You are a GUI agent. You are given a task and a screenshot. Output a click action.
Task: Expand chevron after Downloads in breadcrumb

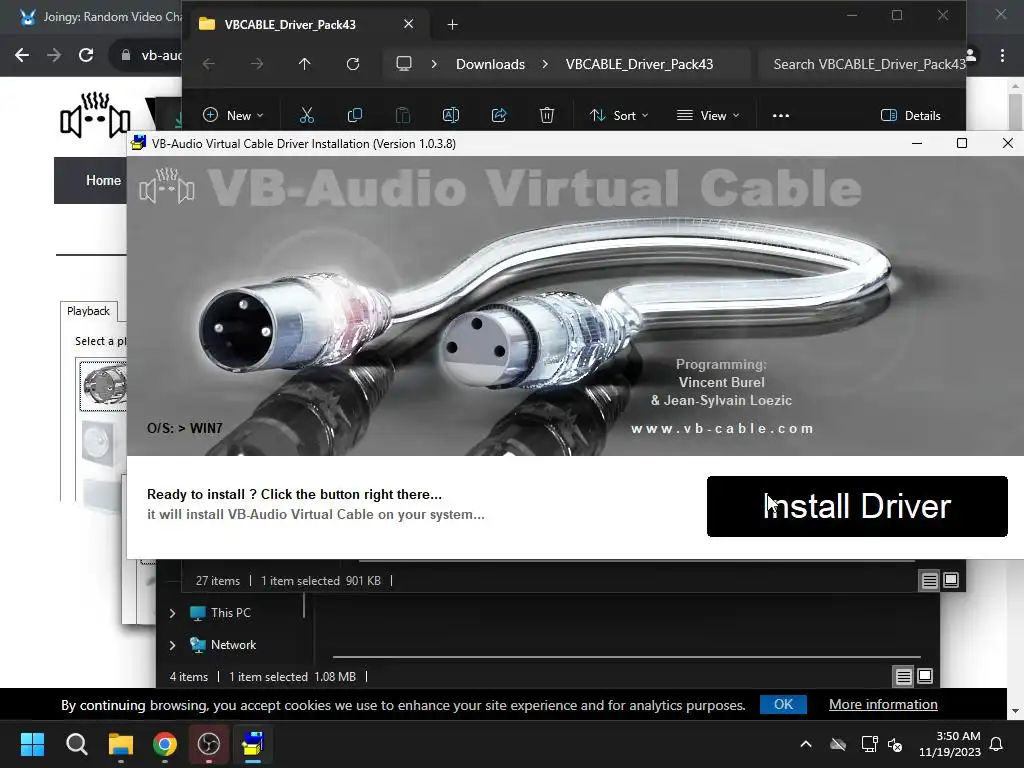(545, 64)
